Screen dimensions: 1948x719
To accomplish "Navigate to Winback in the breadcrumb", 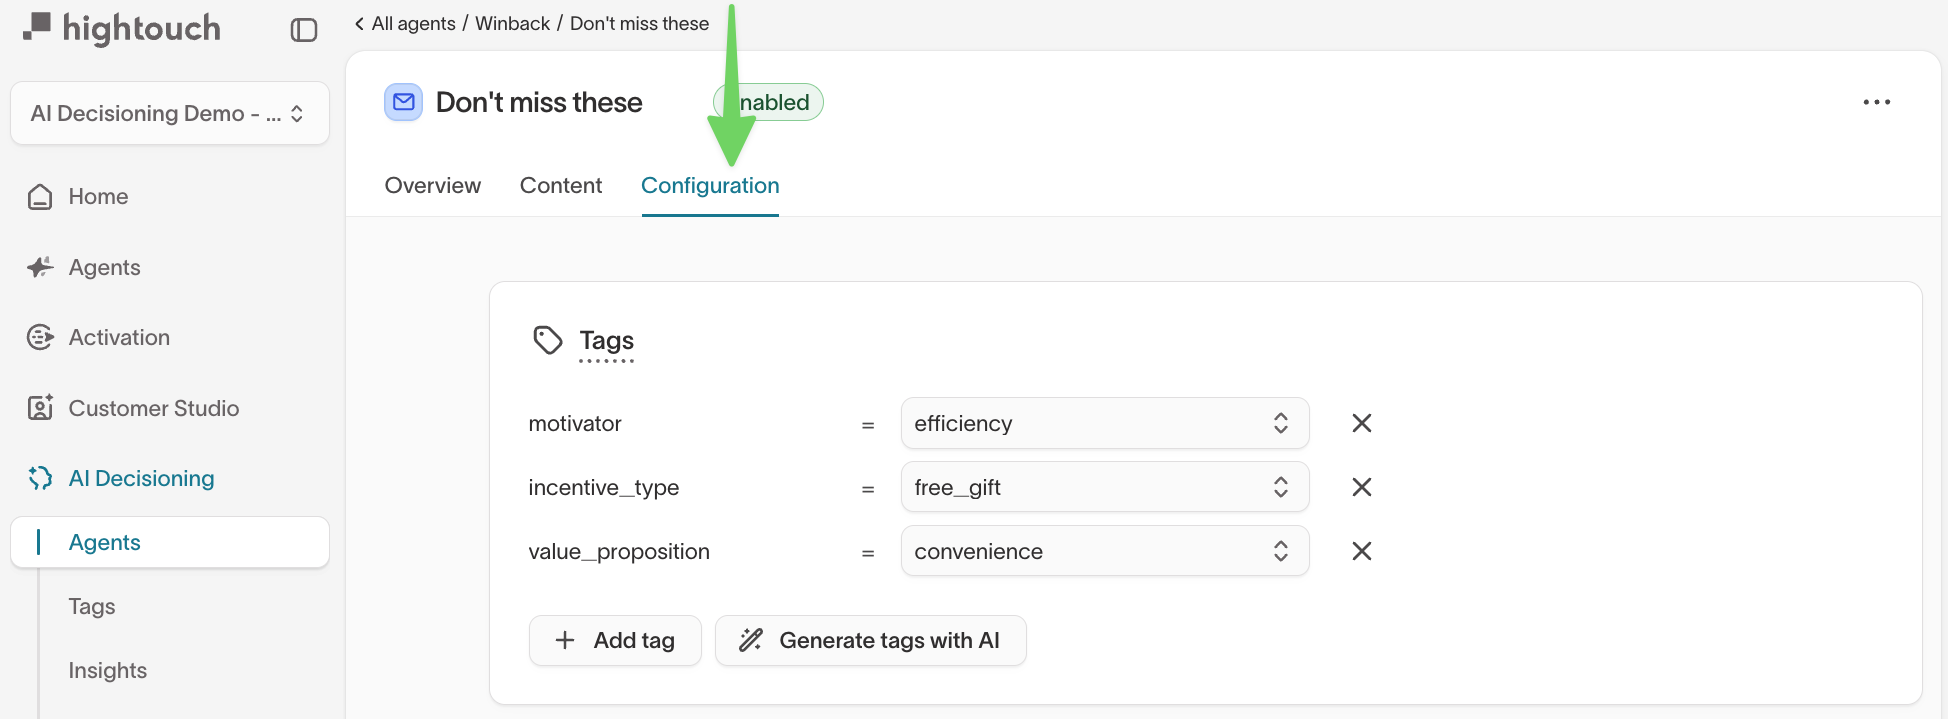I will pyautogui.click(x=512, y=23).
